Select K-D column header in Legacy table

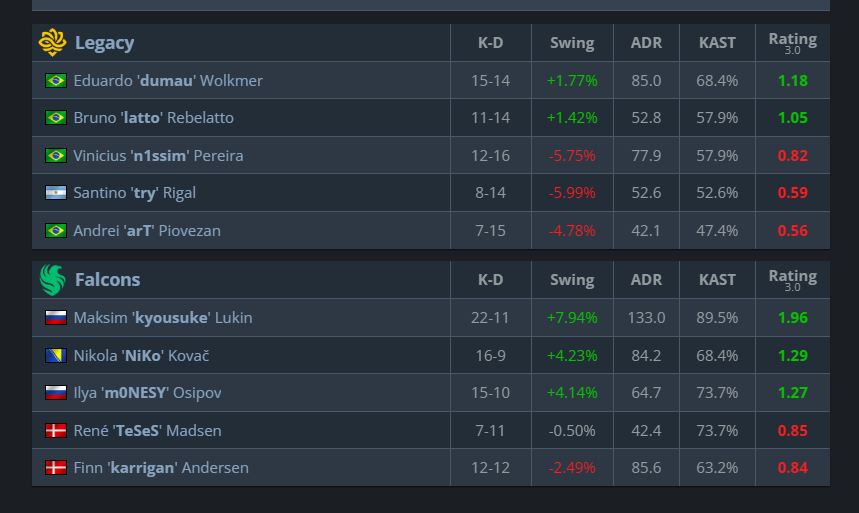[x=490, y=43]
